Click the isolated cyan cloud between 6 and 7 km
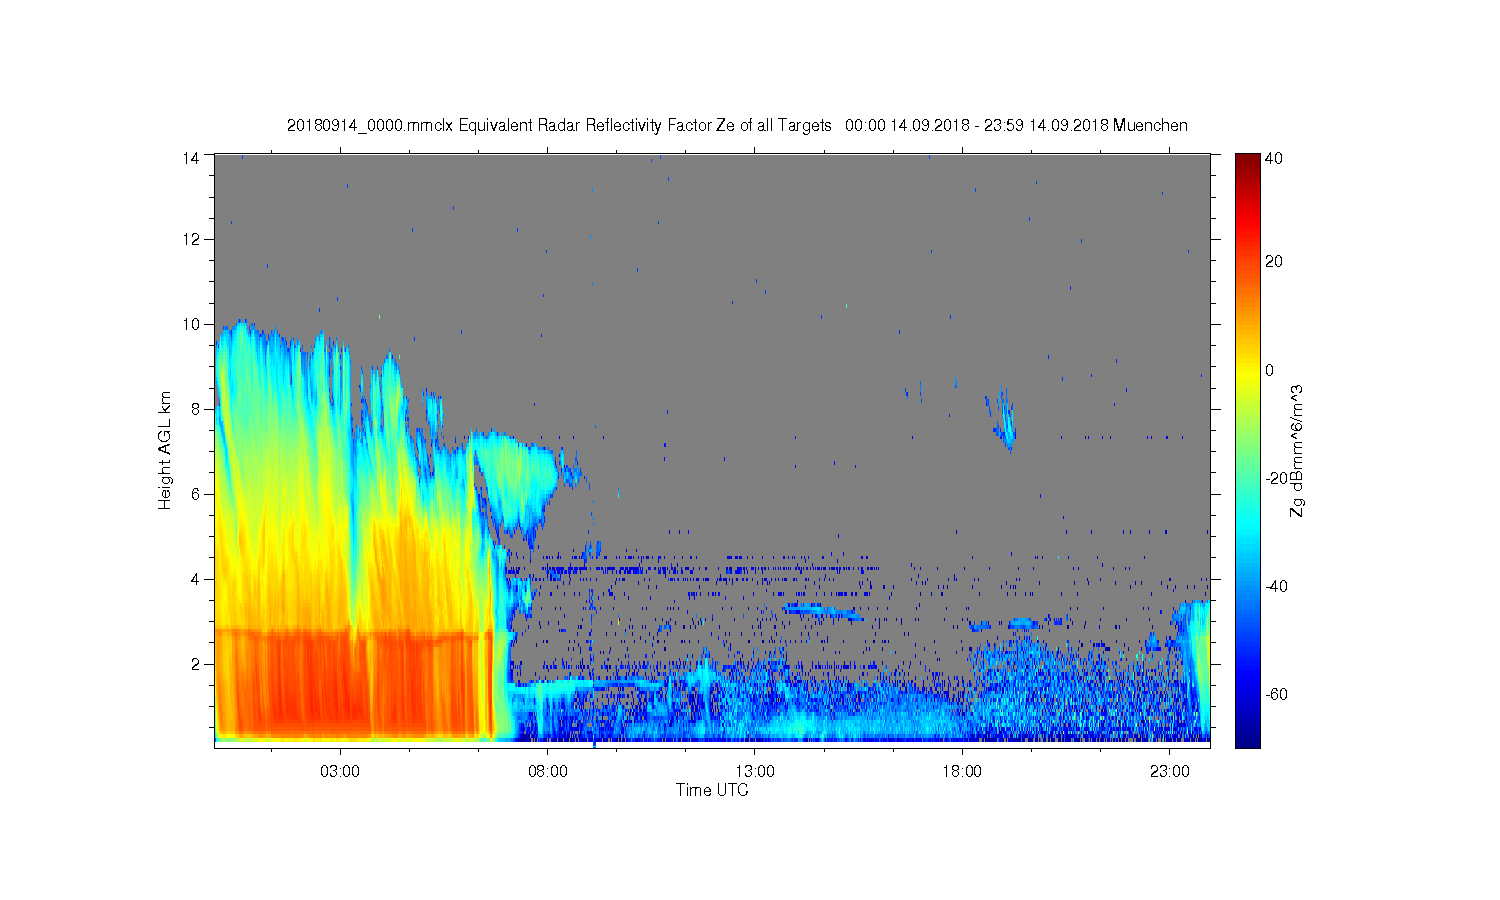 coord(515,480)
